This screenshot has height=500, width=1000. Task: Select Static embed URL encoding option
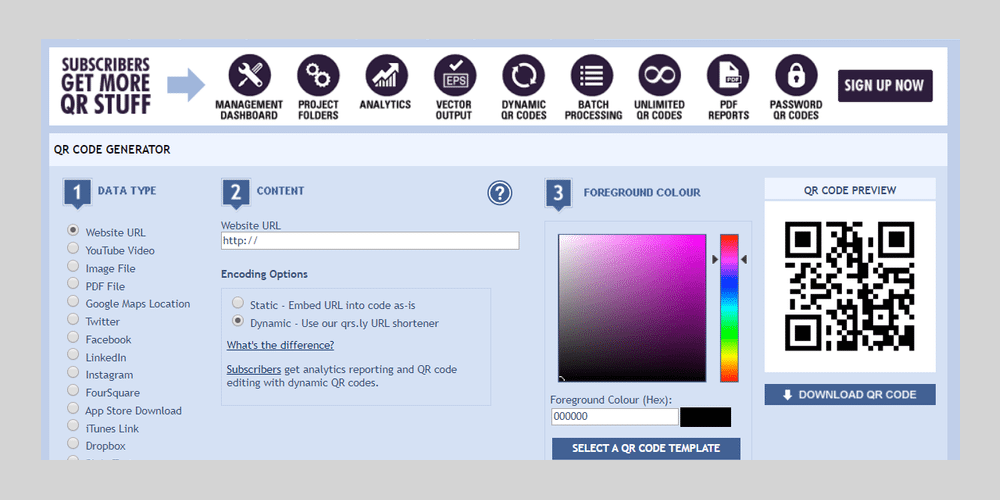pyautogui.click(x=238, y=302)
